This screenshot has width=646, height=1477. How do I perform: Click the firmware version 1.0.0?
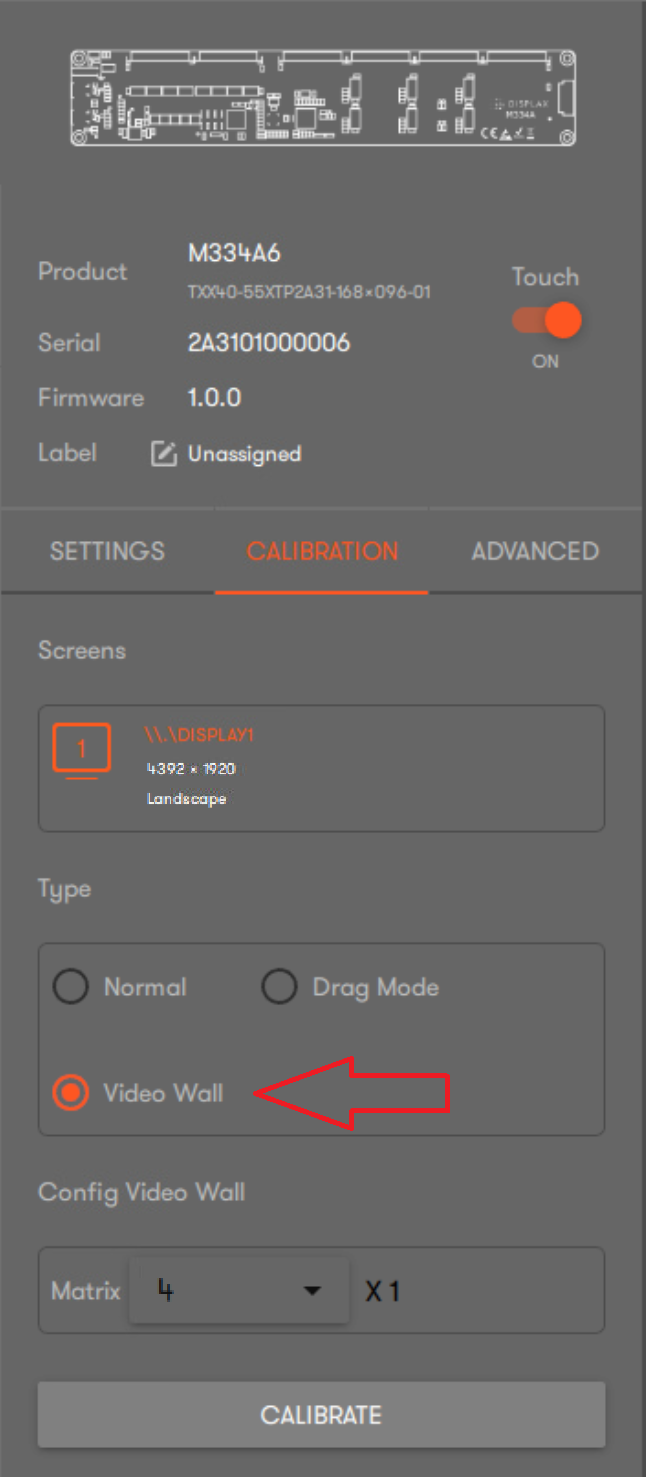[214, 398]
